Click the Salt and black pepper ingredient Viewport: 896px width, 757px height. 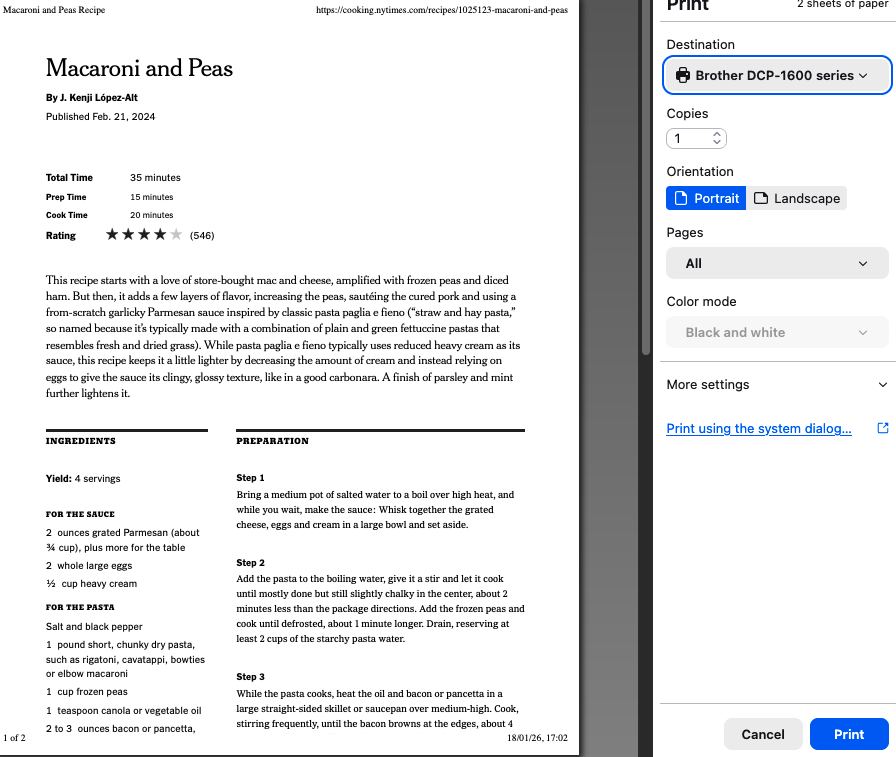[94, 627]
